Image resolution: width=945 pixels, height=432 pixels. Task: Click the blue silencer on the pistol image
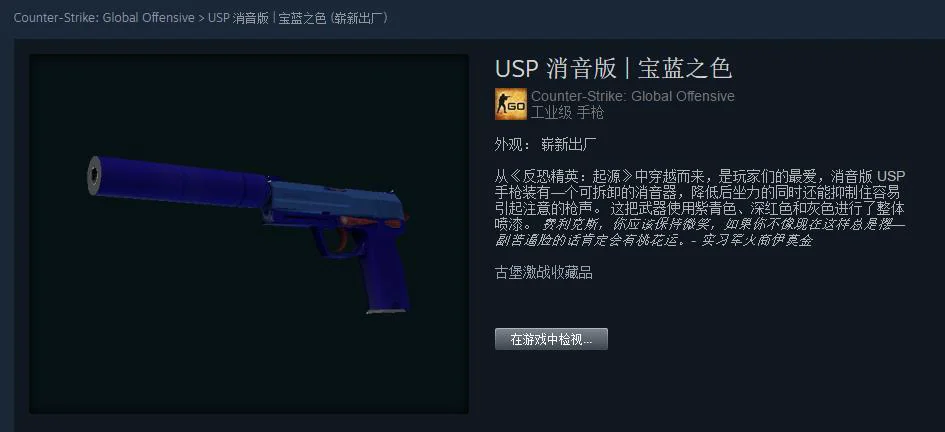tap(181, 181)
